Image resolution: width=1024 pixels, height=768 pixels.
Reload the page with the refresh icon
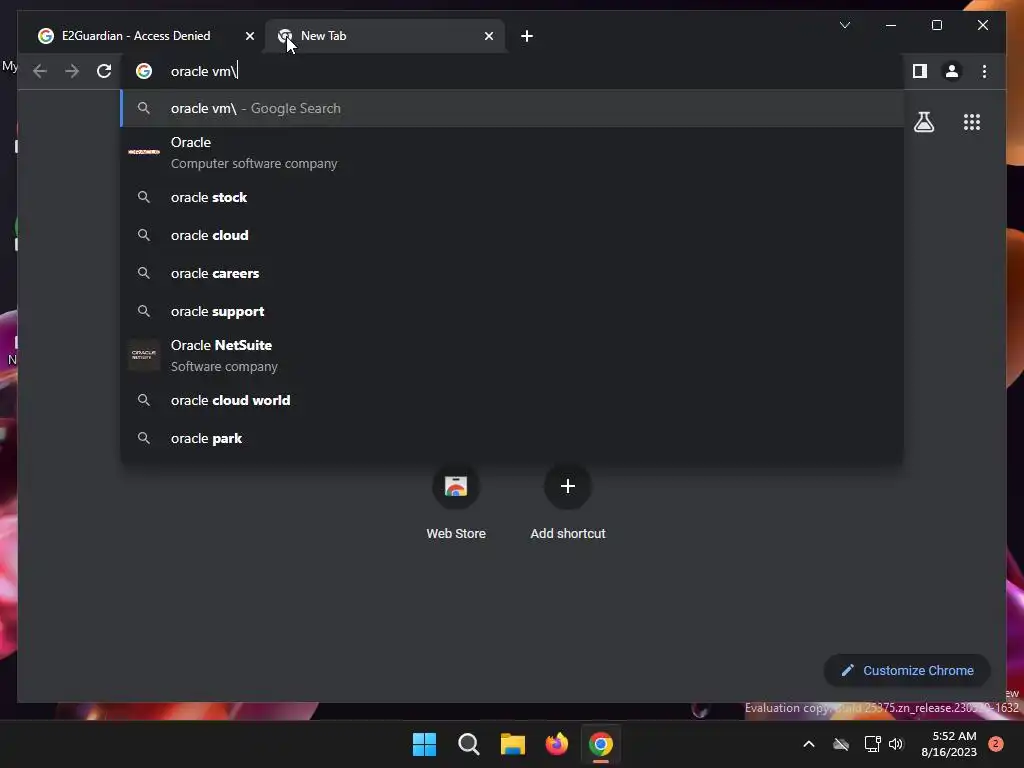click(104, 71)
